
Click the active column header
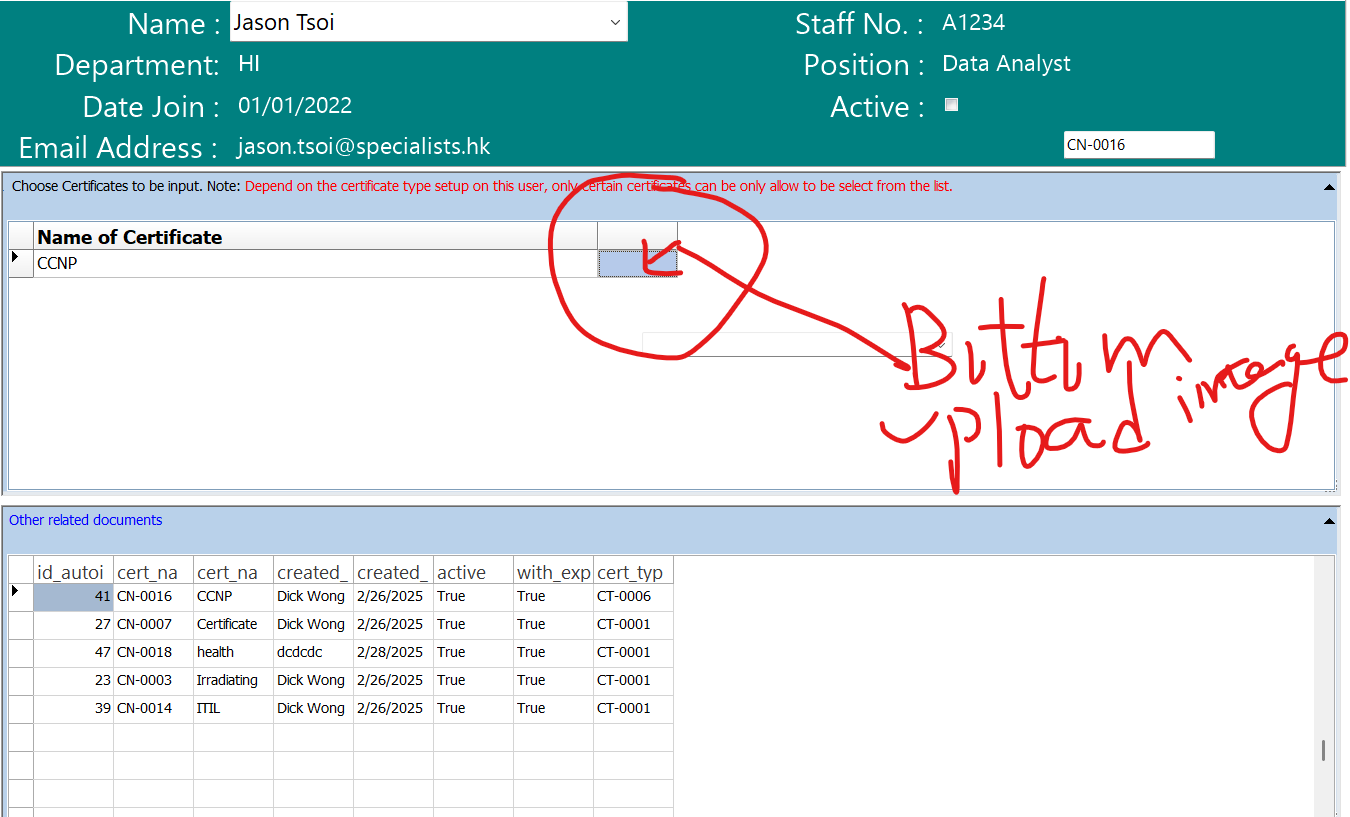pyautogui.click(x=473, y=572)
